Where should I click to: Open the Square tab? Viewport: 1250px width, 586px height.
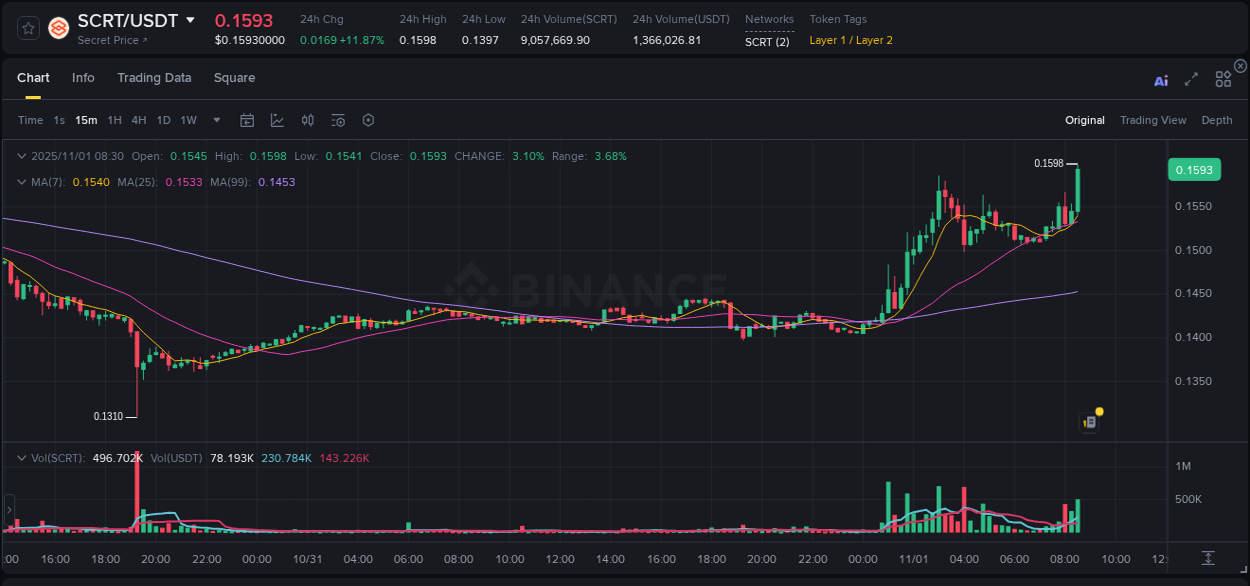(x=234, y=77)
